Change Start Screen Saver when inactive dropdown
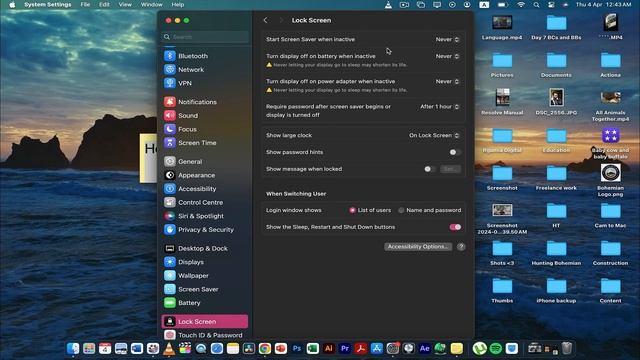The image size is (640, 360). [447, 40]
